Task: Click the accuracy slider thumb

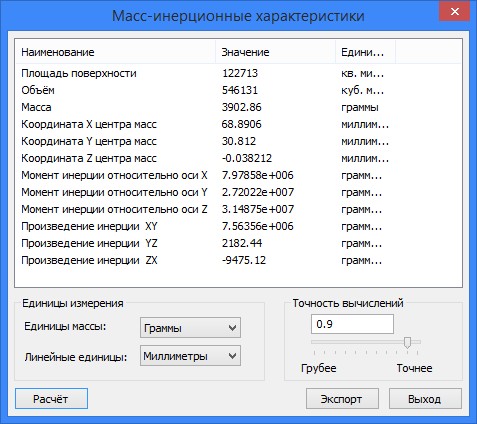Action: tap(407, 342)
